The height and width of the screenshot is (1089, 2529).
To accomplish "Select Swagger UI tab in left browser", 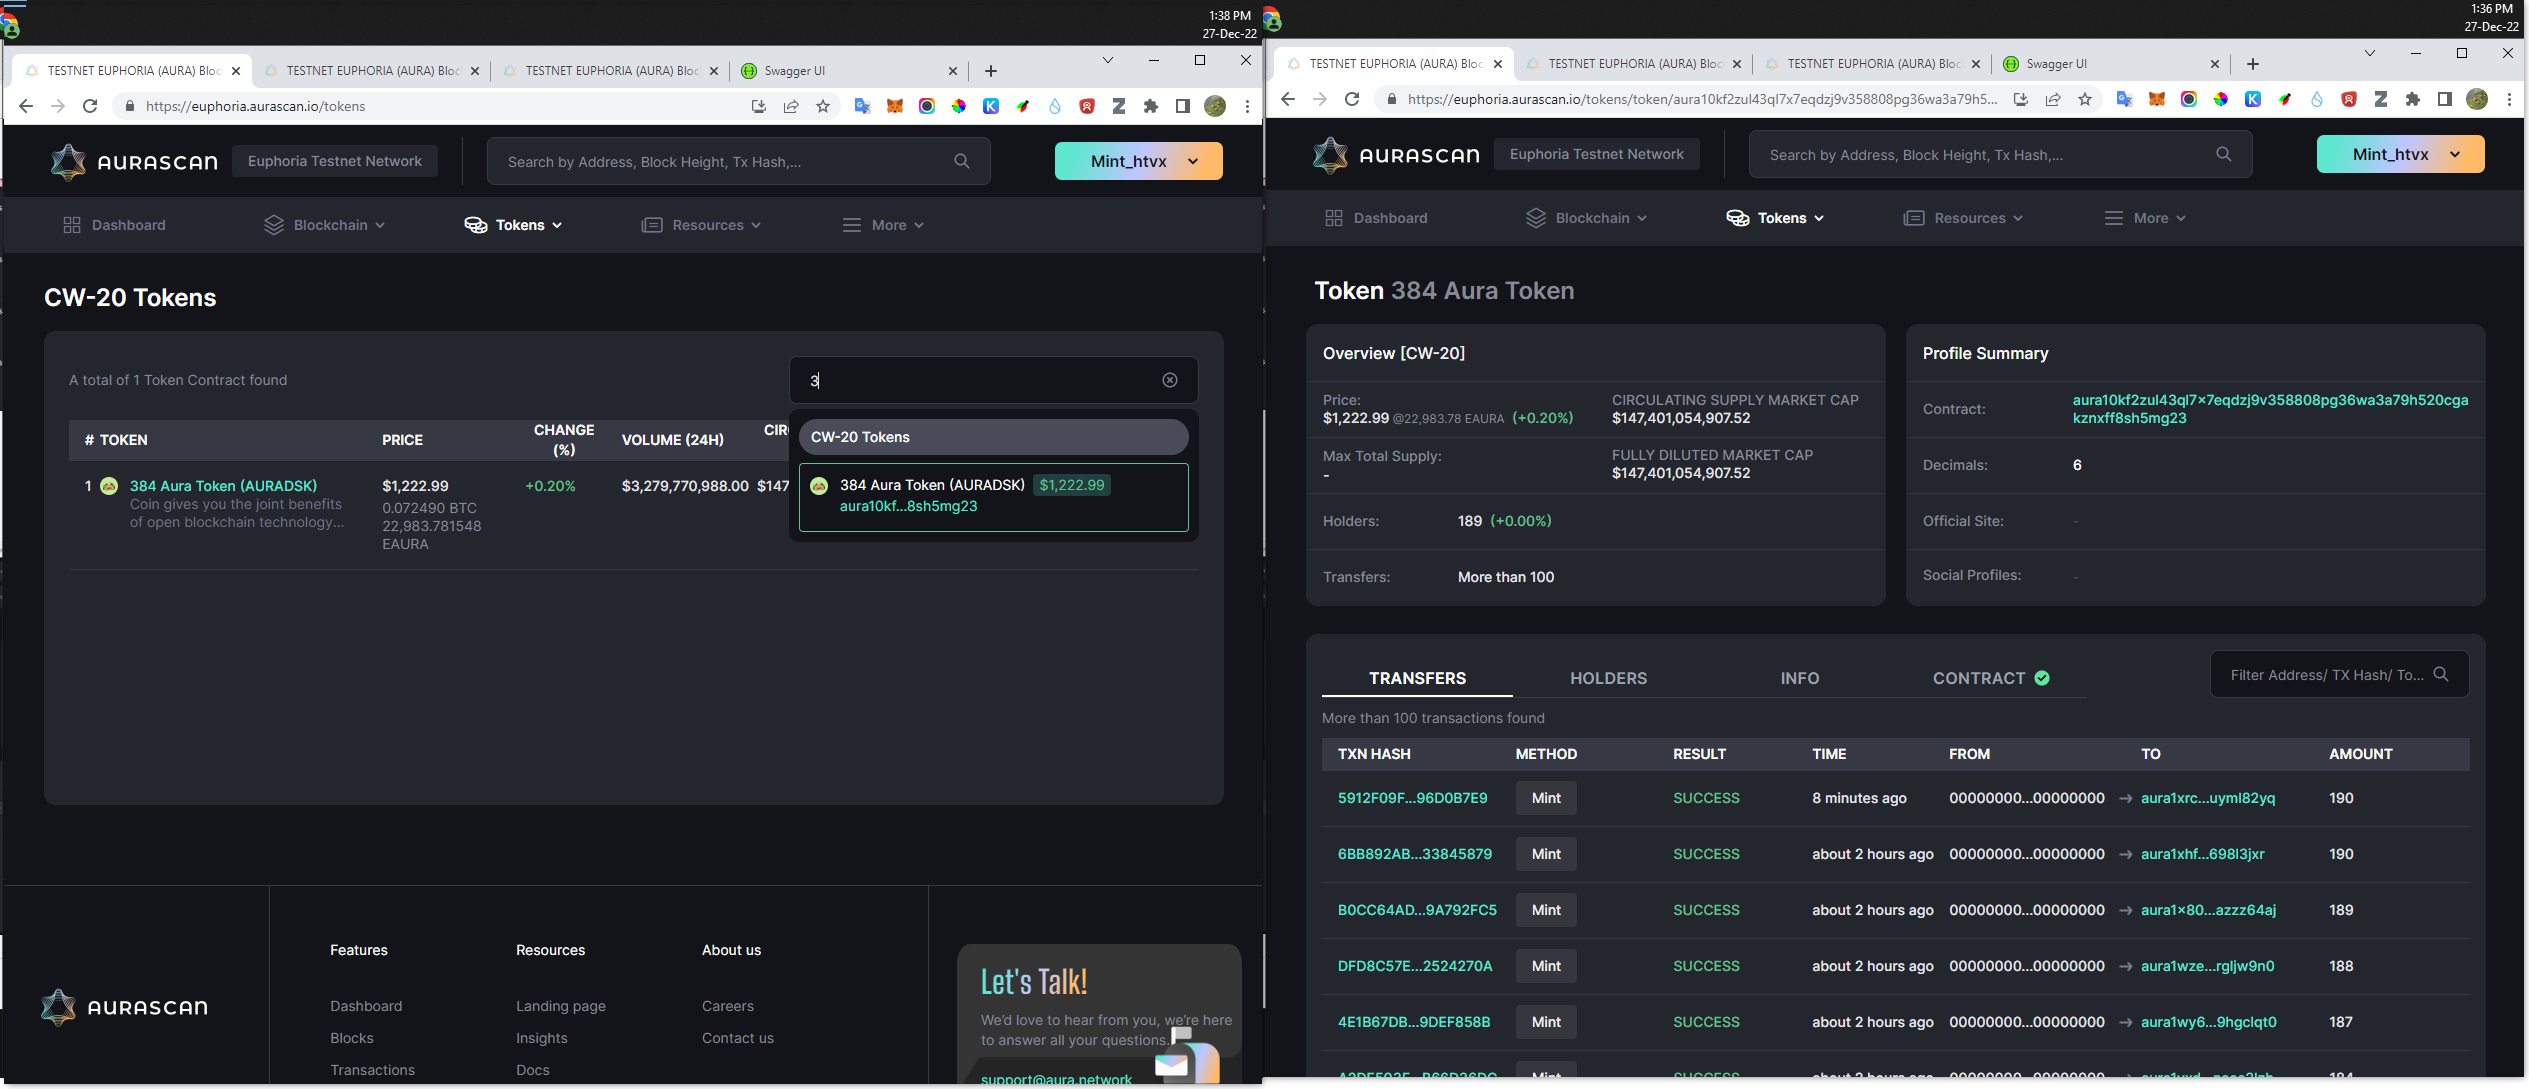I will click(x=849, y=71).
